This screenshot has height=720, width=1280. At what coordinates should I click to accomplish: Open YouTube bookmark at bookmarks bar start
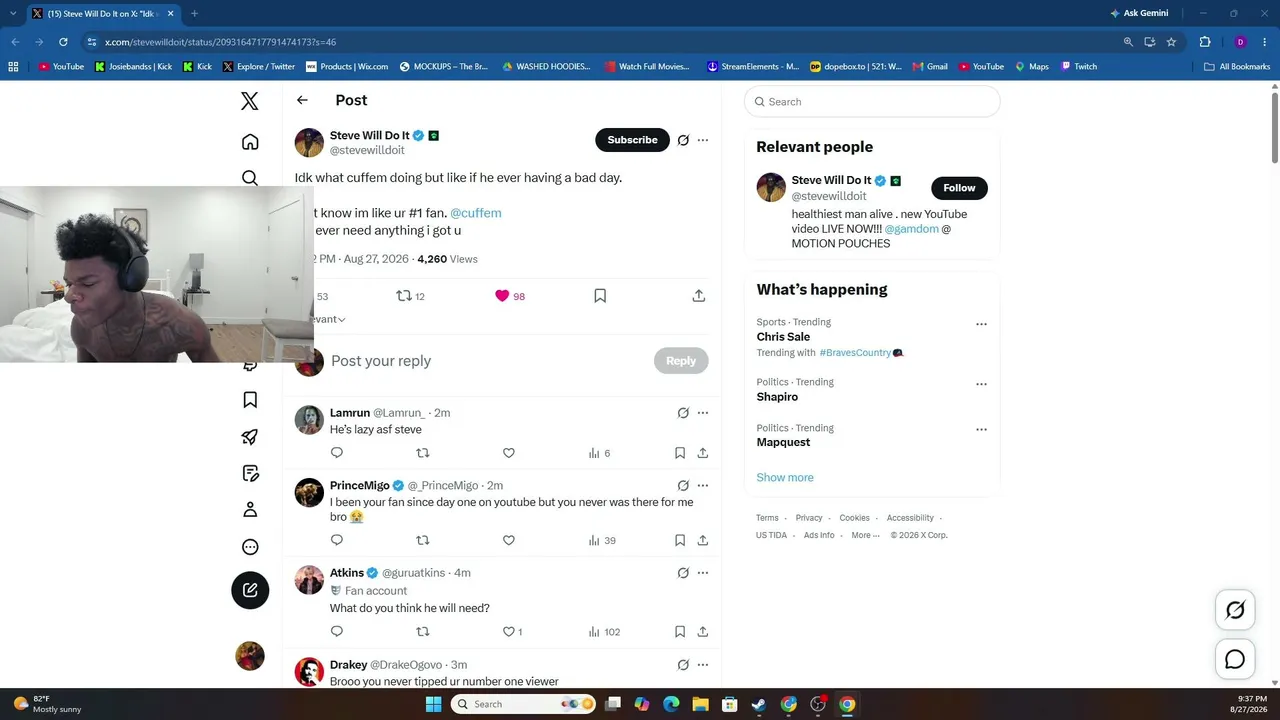click(61, 67)
